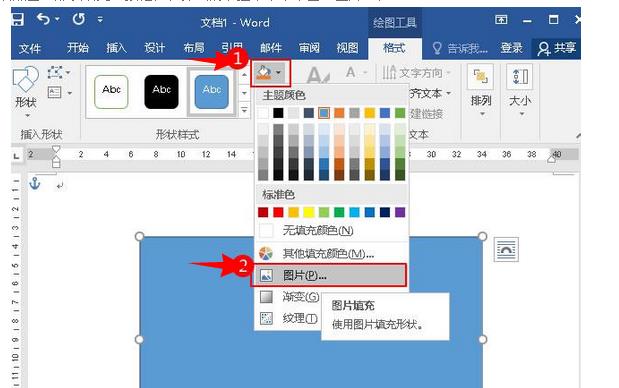Expand the shape styles gallery More button
Viewport: 619px width, 388px height.
244,110
